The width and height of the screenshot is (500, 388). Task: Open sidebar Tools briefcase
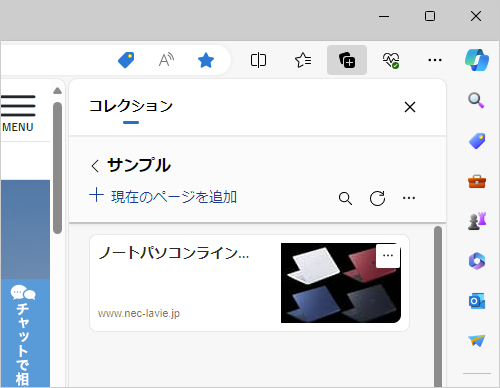(x=477, y=181)
